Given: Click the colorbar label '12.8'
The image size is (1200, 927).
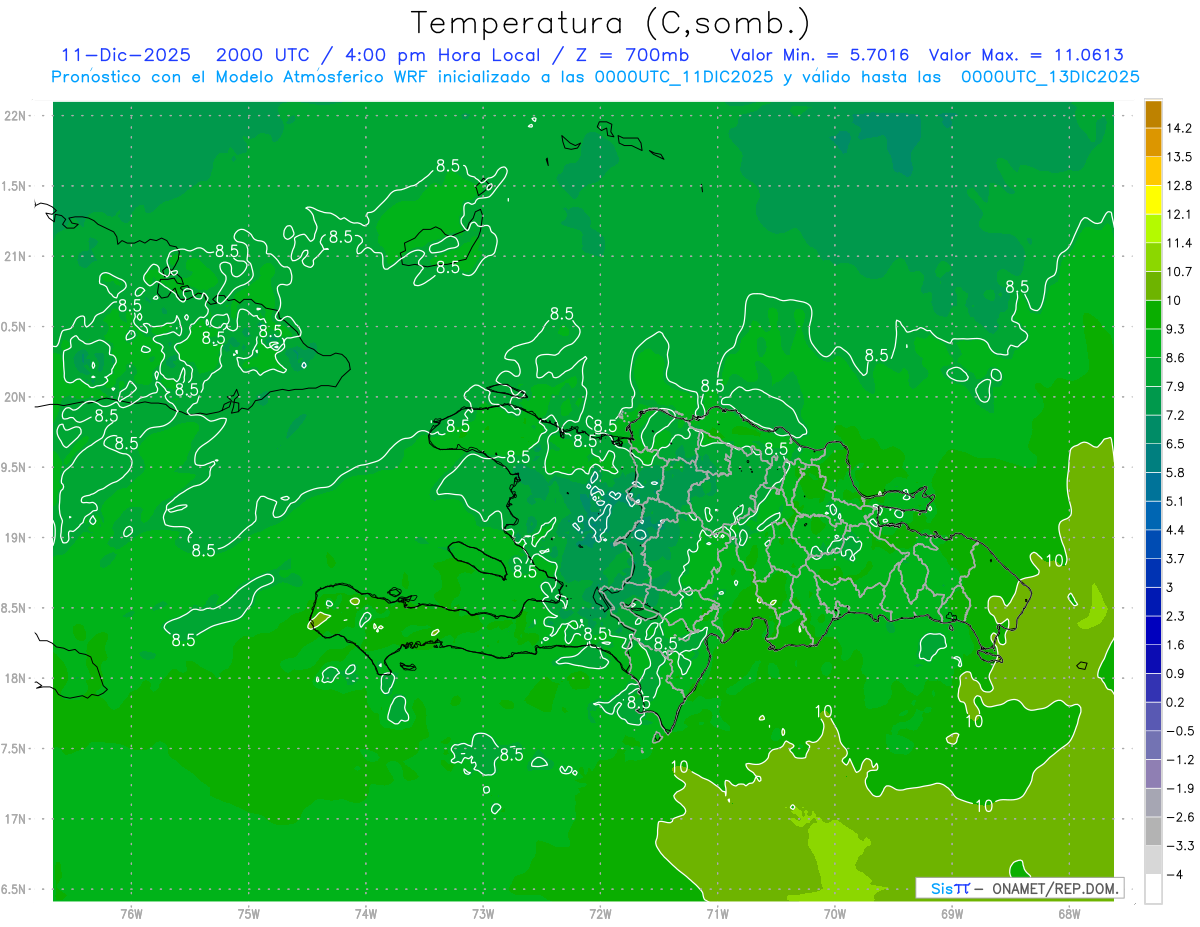Looking at the screenshot, I should coord(1179,186).
